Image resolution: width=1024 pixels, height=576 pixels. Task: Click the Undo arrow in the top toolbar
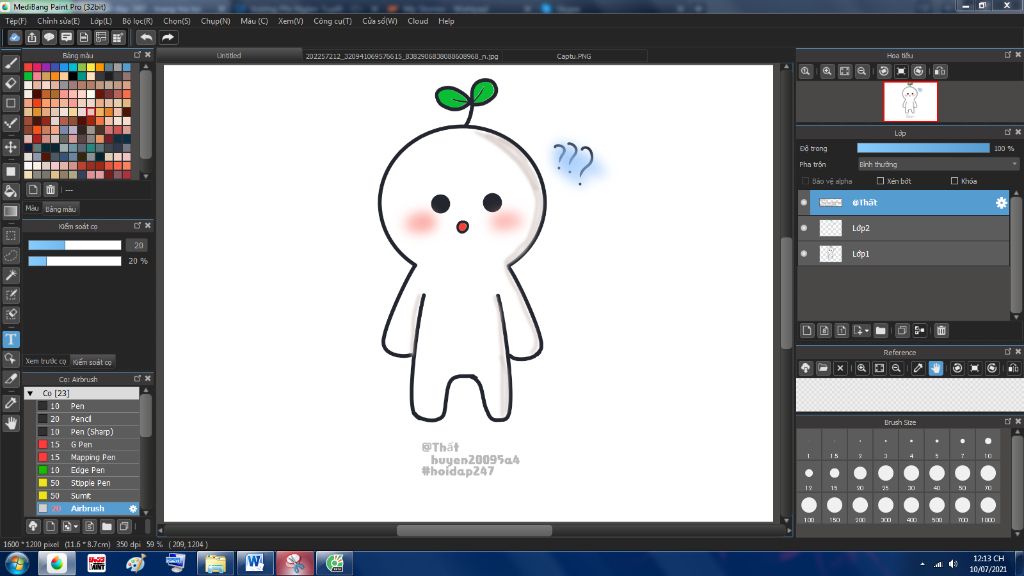tap(146, 37)
